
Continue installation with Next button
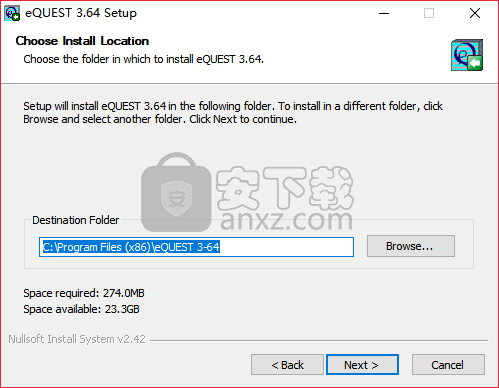click(362, 365)
